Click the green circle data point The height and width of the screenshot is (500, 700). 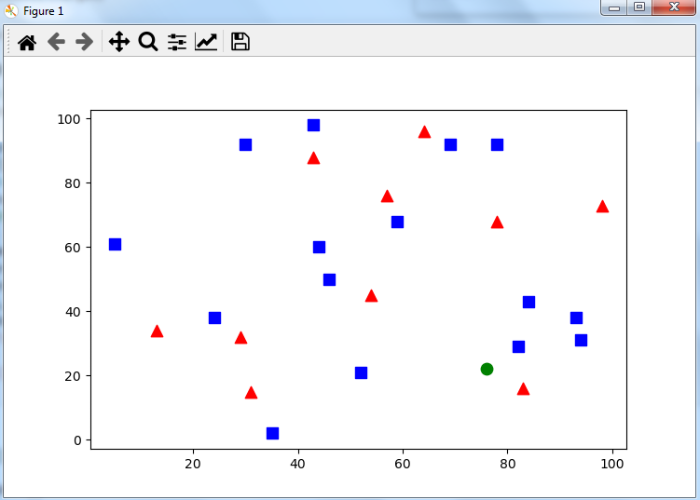tap(487, 369)
